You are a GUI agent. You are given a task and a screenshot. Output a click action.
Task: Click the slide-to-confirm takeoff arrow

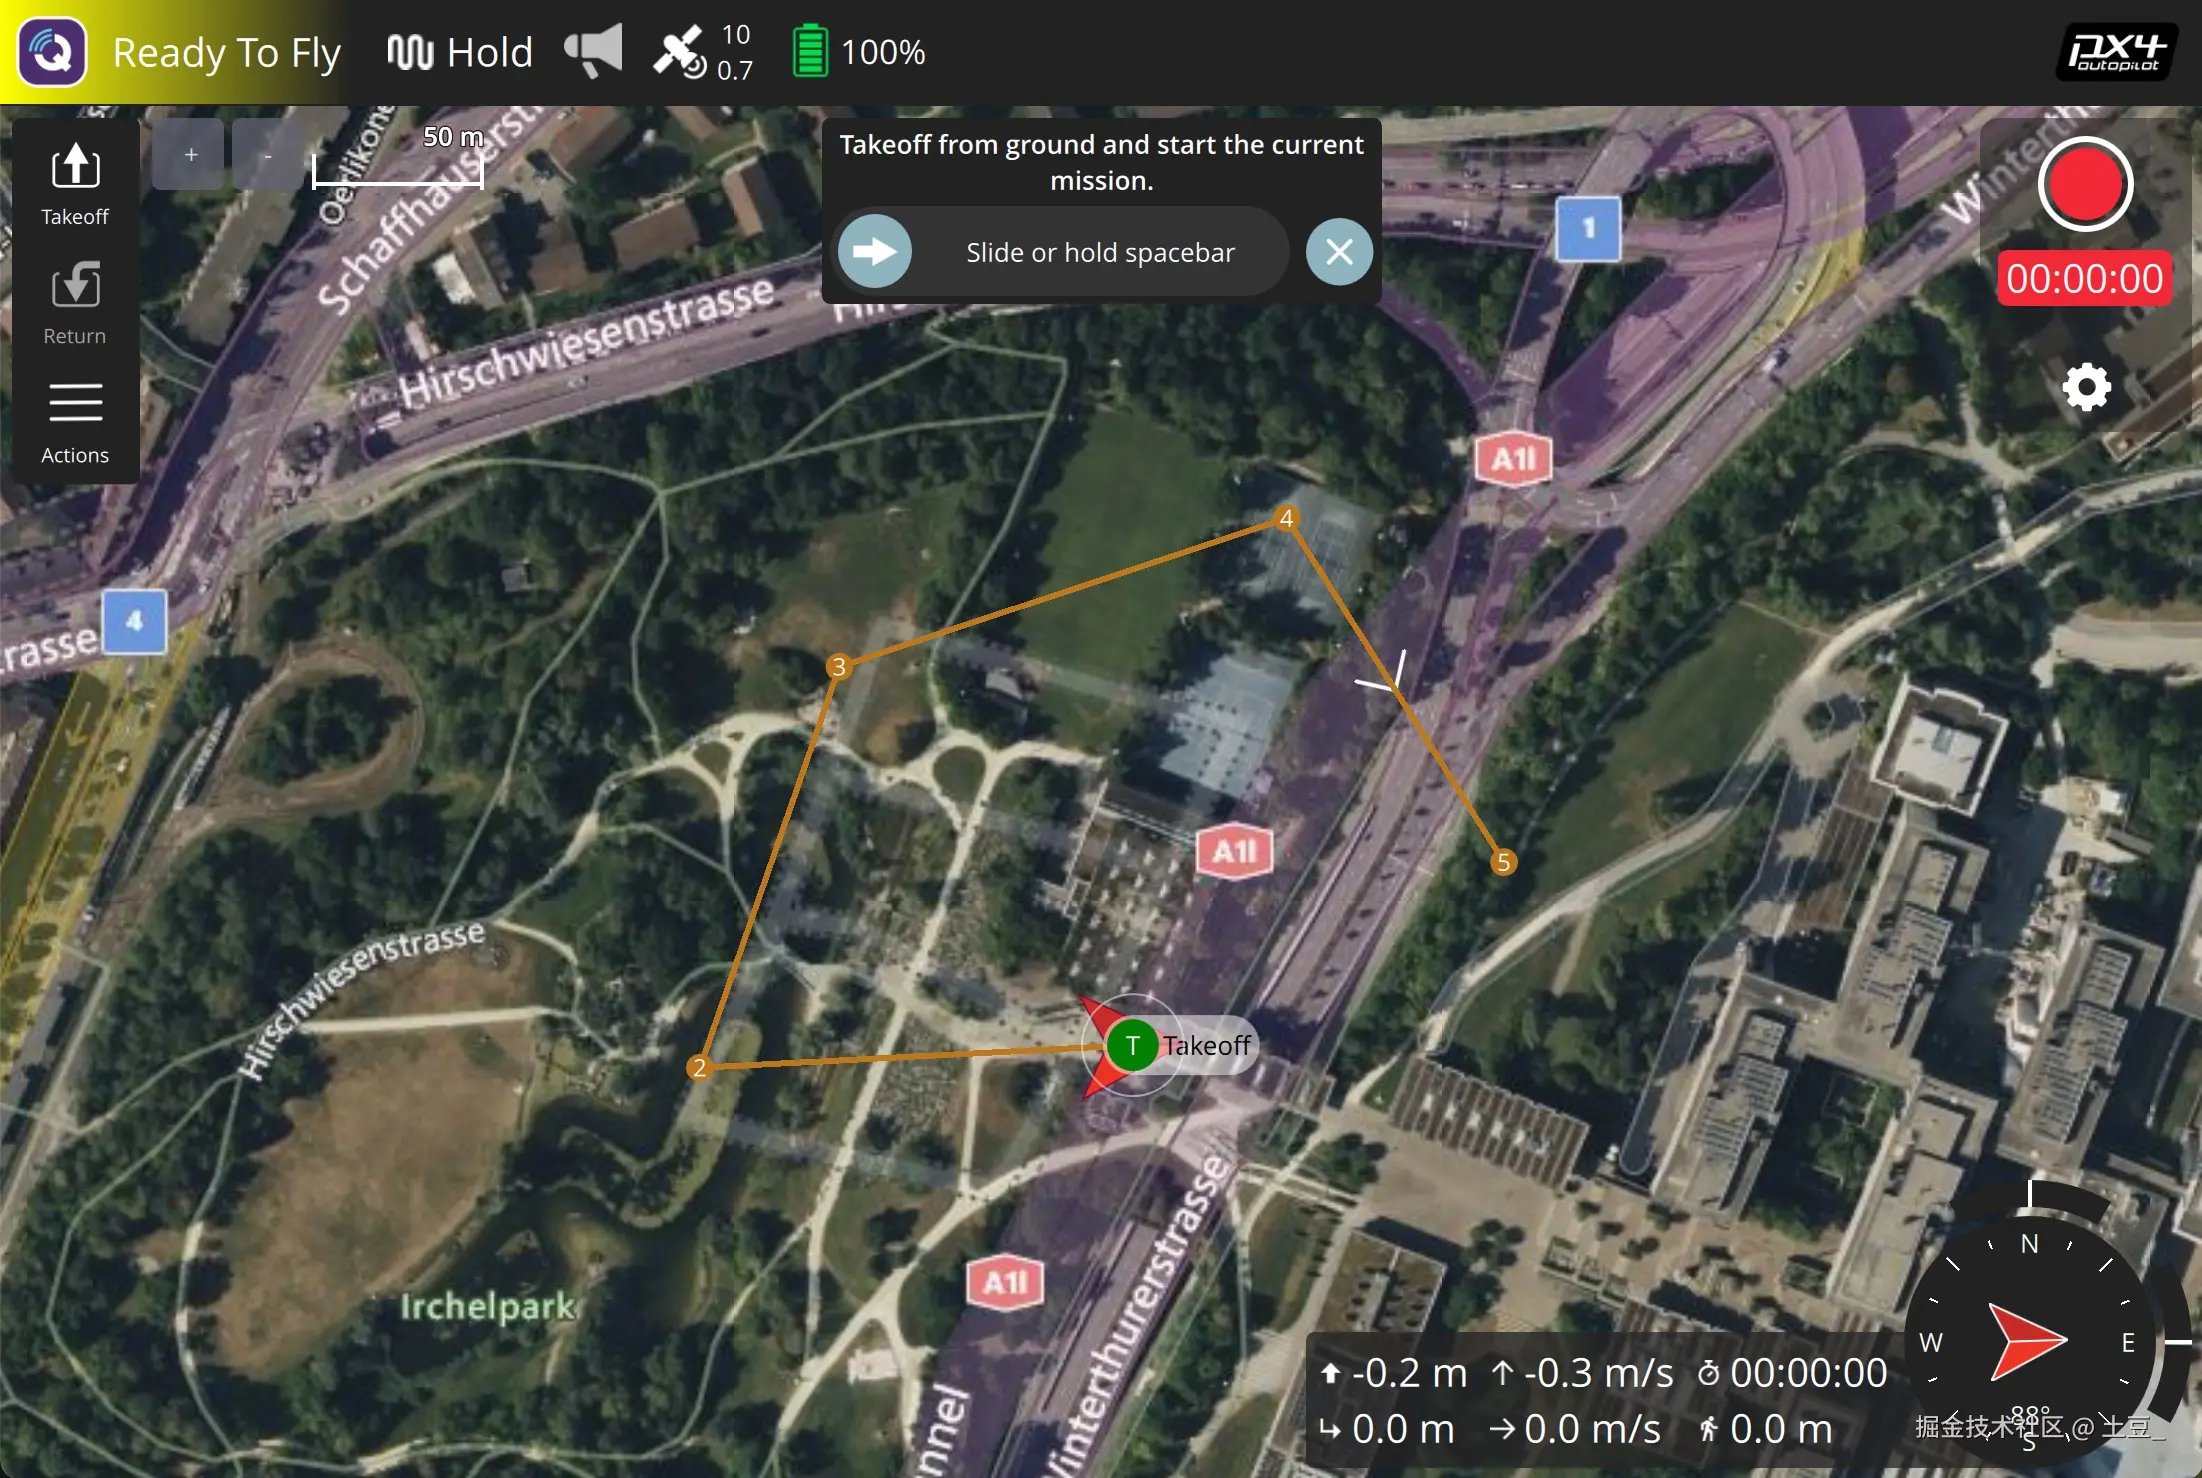coord(875,252)
